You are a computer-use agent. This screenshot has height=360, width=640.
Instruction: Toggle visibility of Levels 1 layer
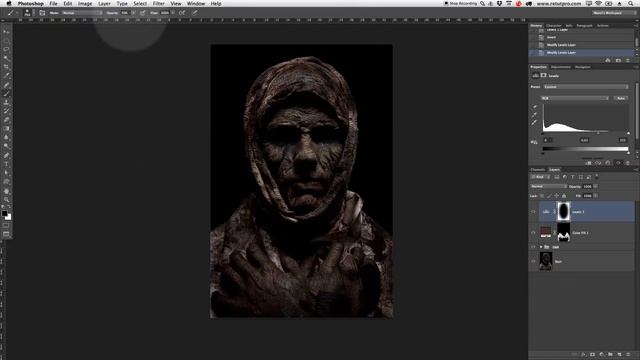coord(533,212)
